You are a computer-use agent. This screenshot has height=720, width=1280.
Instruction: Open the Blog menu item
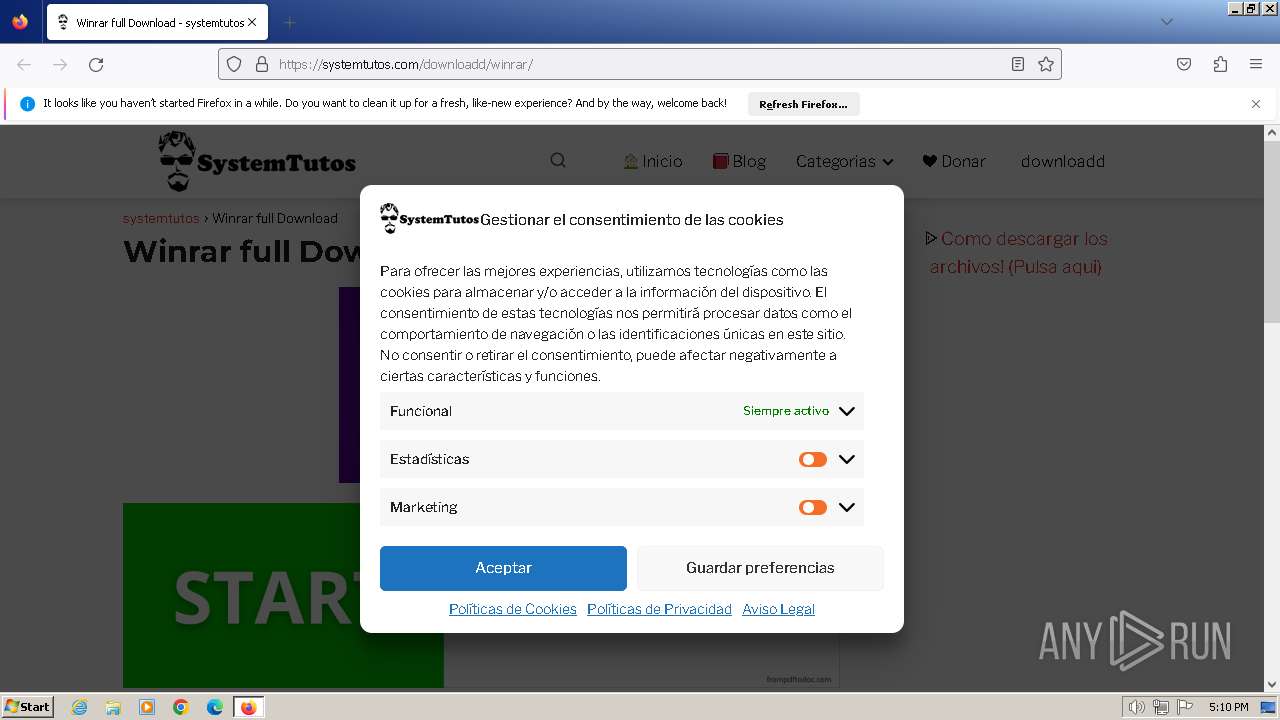(739, 161)
